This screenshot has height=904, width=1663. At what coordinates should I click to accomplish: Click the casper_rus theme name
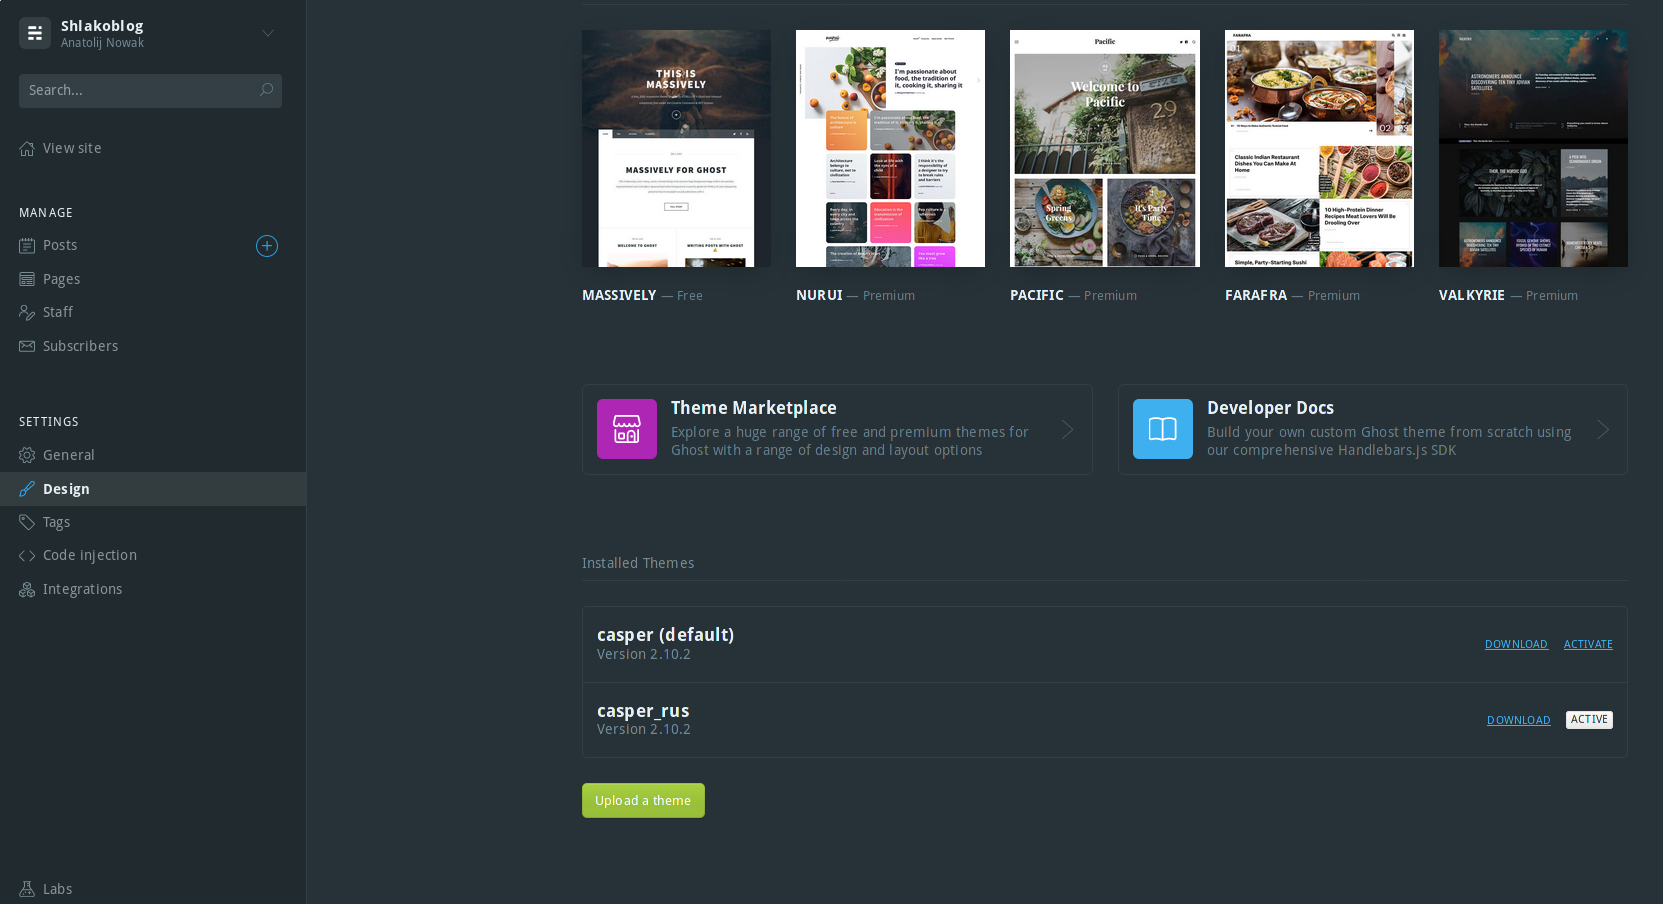point(643,711)
